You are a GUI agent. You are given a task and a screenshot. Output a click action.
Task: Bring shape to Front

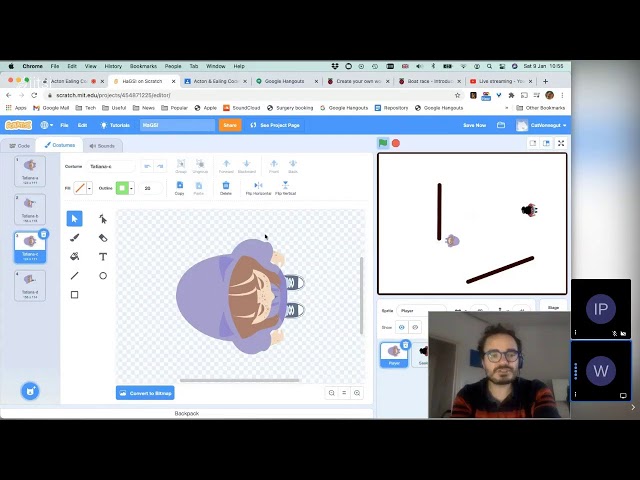pos(274,166)
